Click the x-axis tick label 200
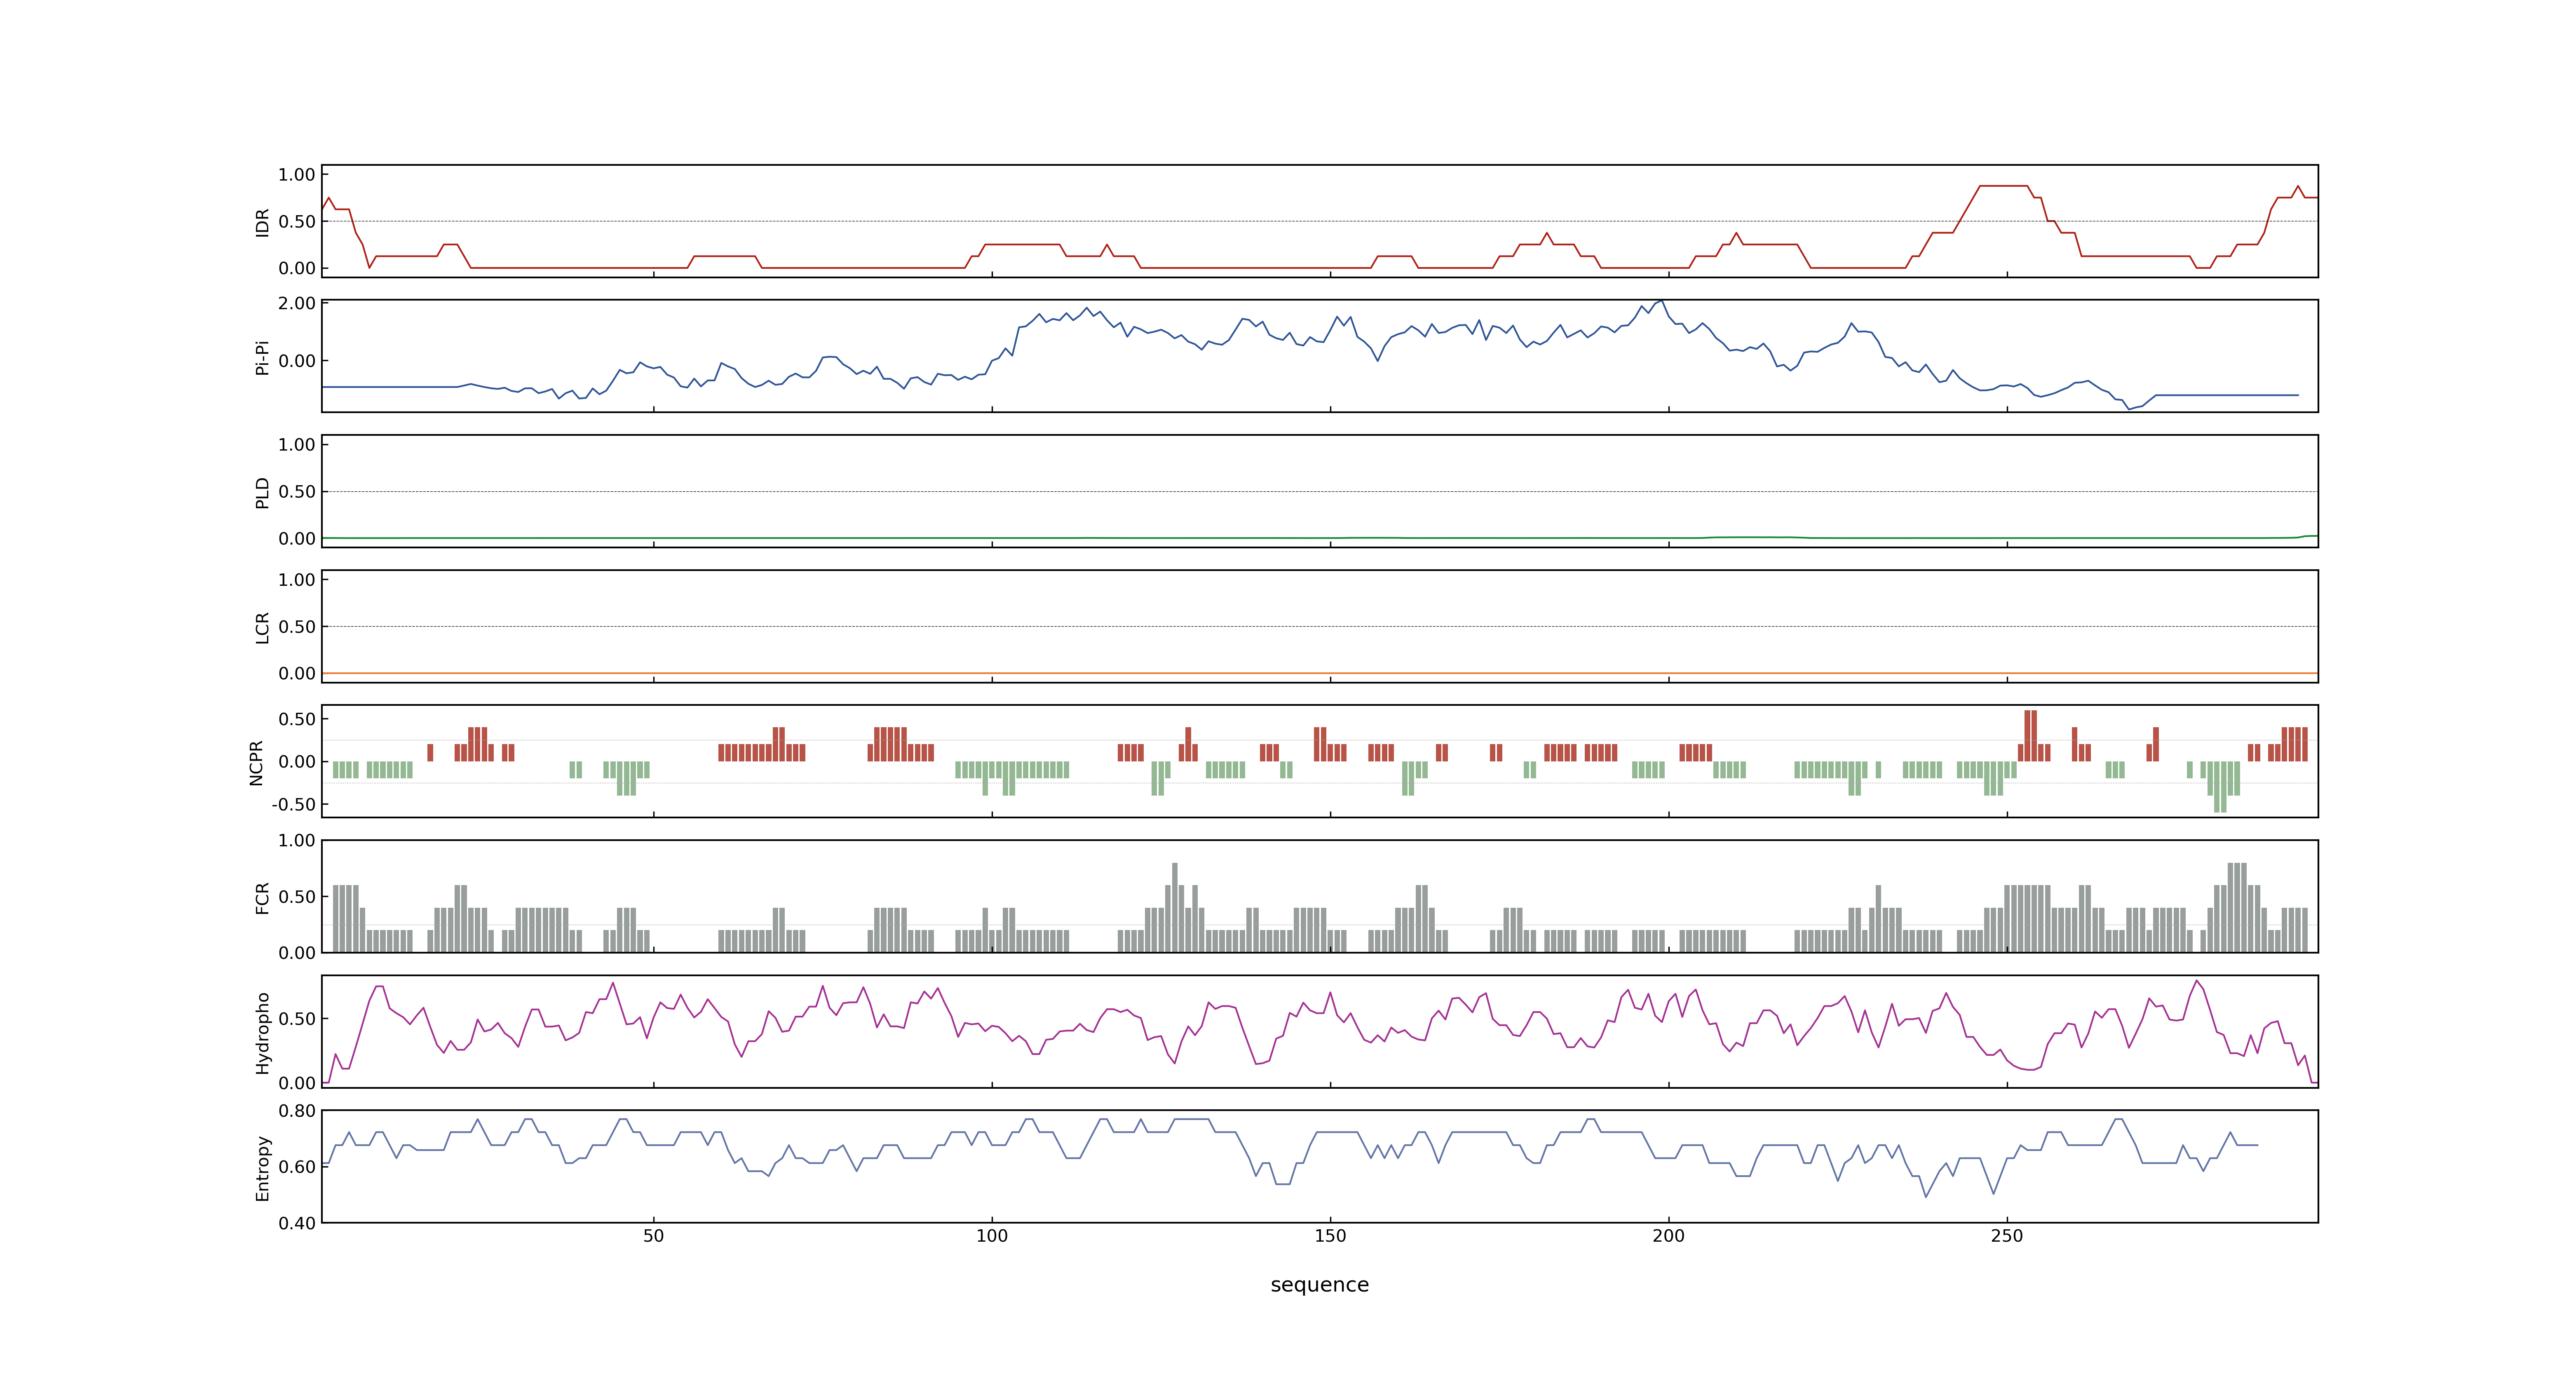The width and height of the screenshot is (2576, 1374). [1668, 1236]
